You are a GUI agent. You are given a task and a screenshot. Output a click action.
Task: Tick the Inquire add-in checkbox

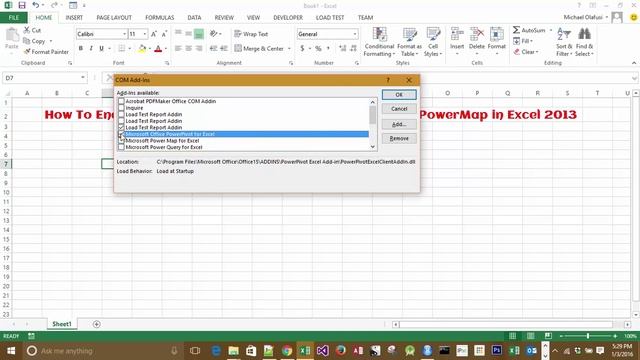(121, 107)
